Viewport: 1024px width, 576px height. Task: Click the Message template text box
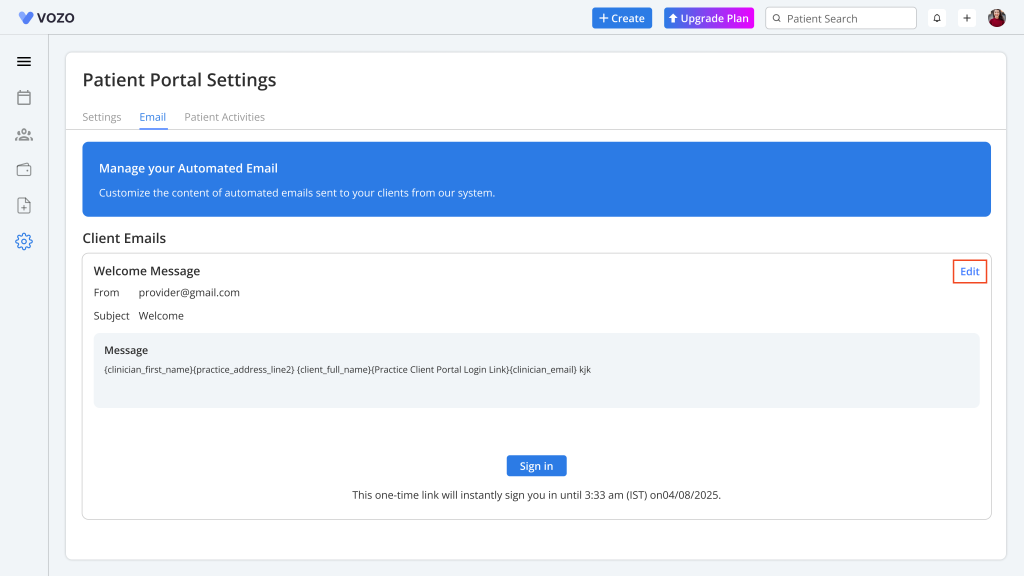tap(536, 370)
